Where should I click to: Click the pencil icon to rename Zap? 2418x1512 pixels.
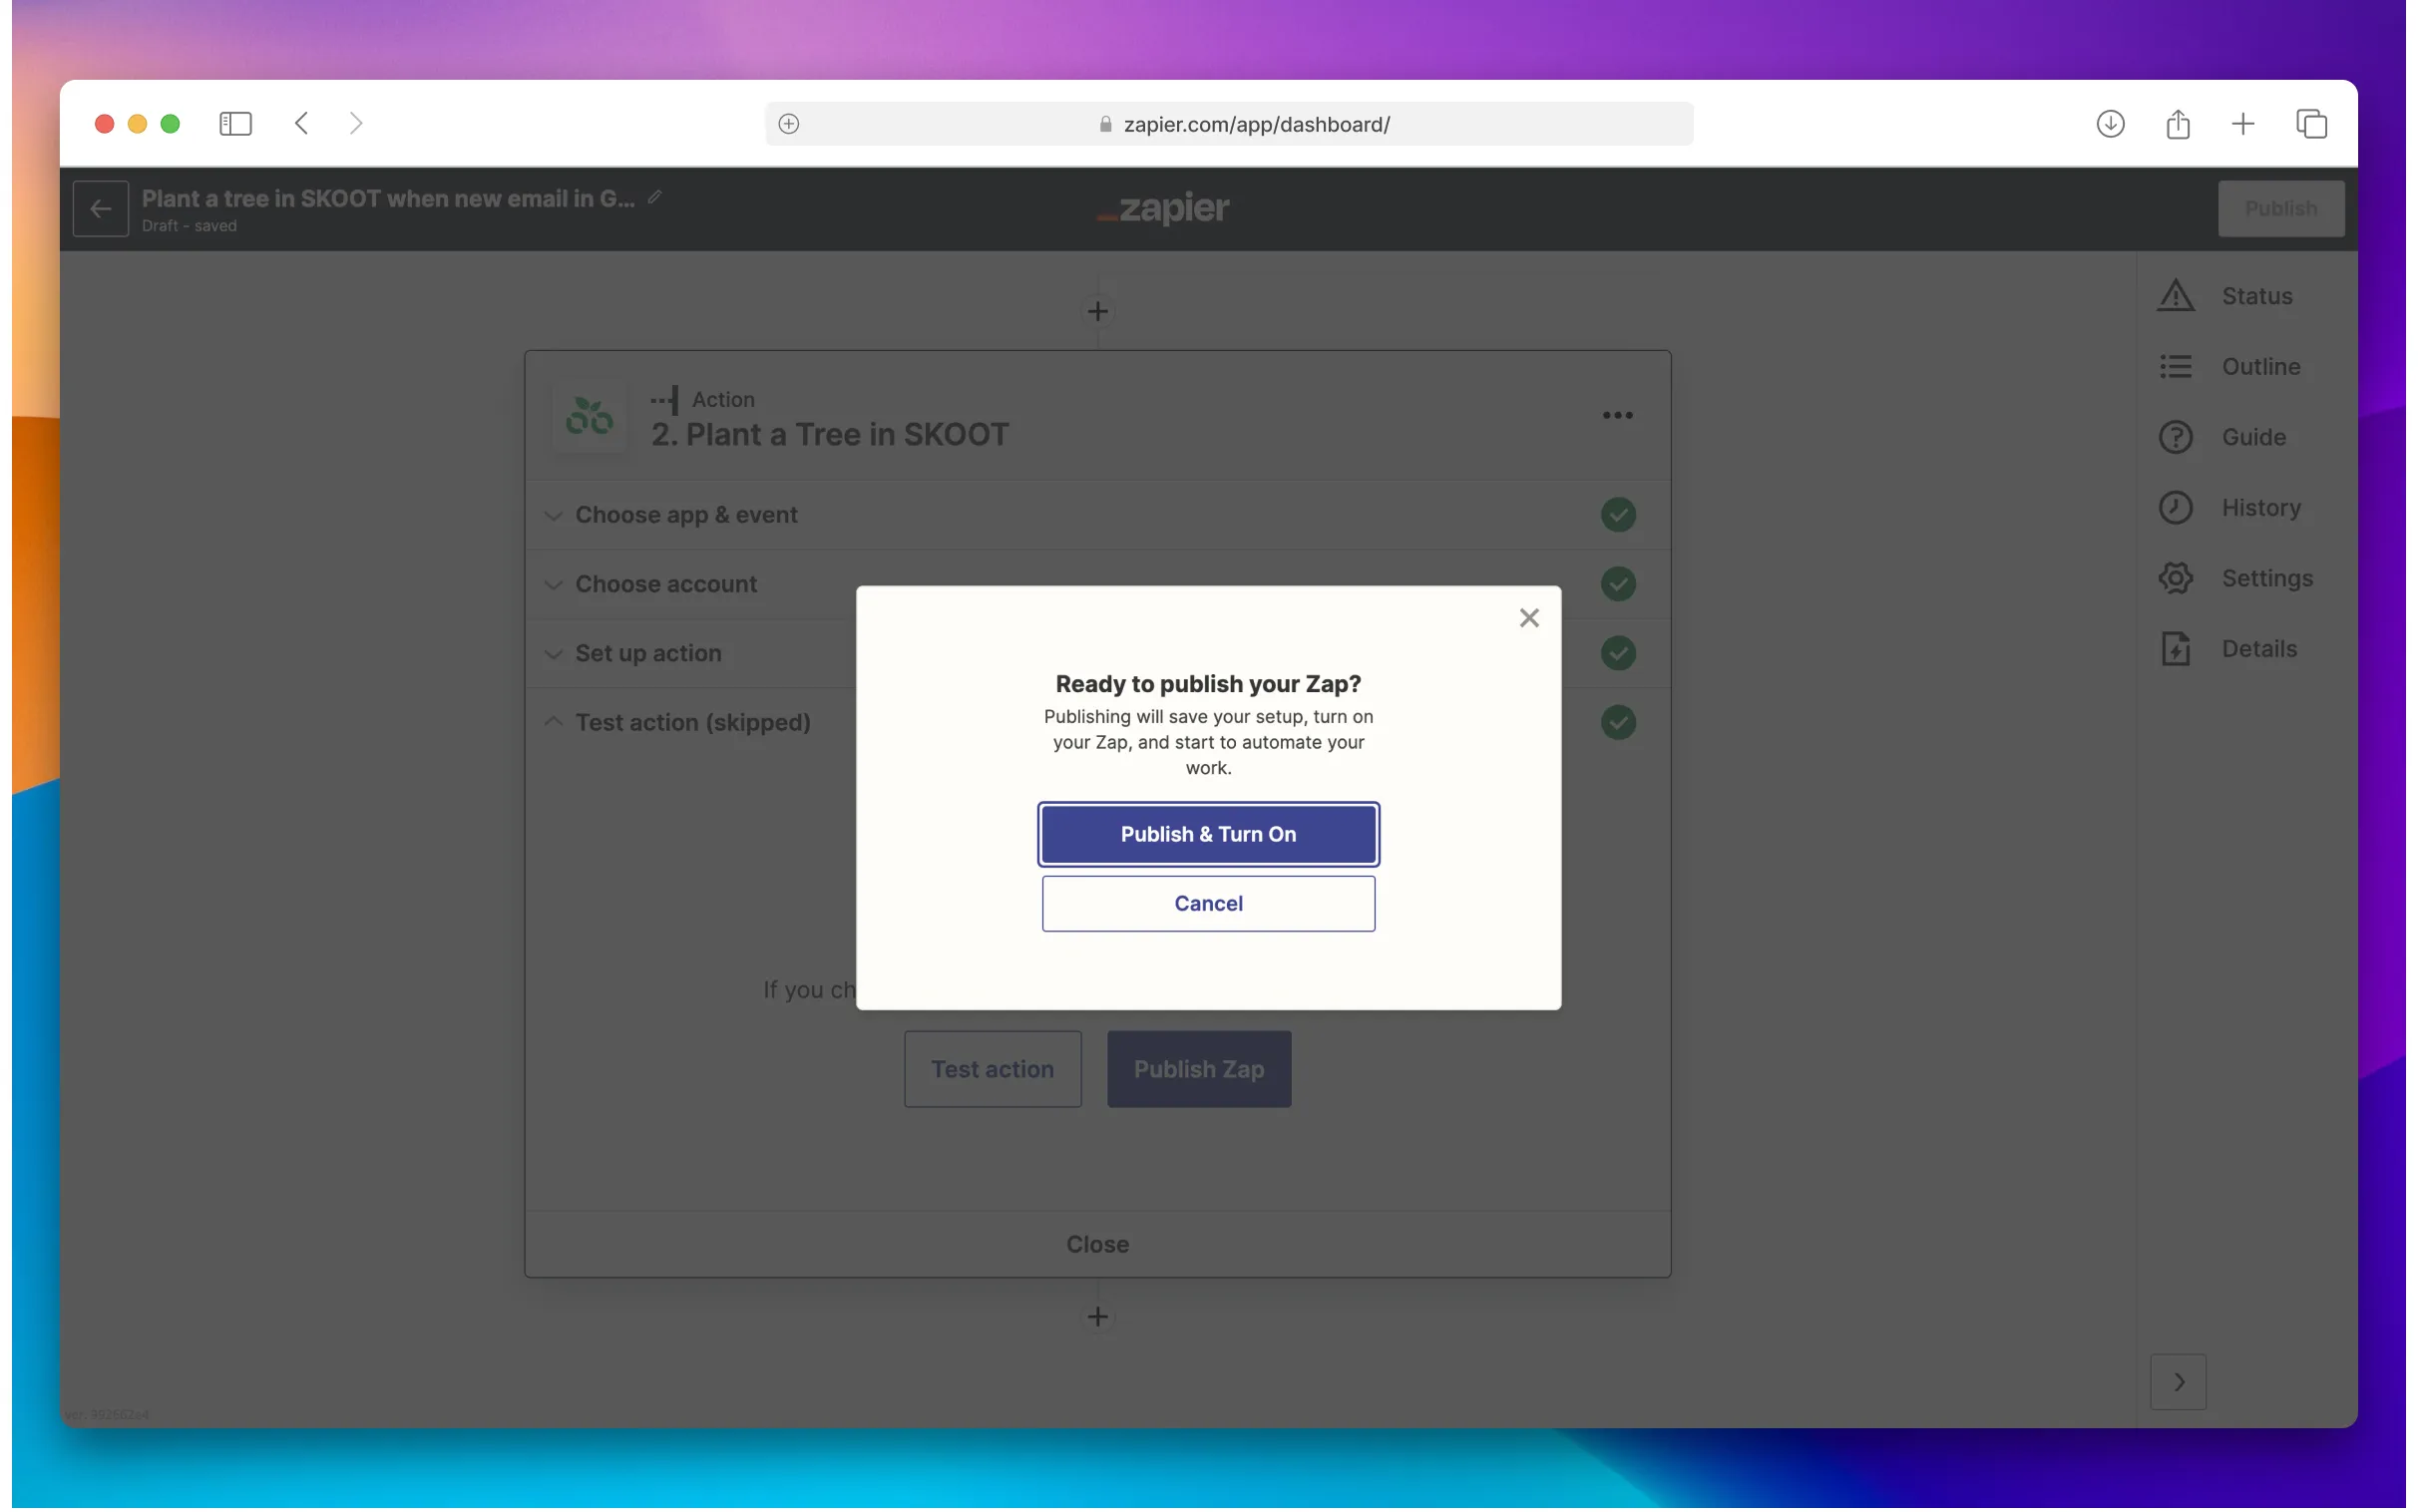tap(655, 197)
